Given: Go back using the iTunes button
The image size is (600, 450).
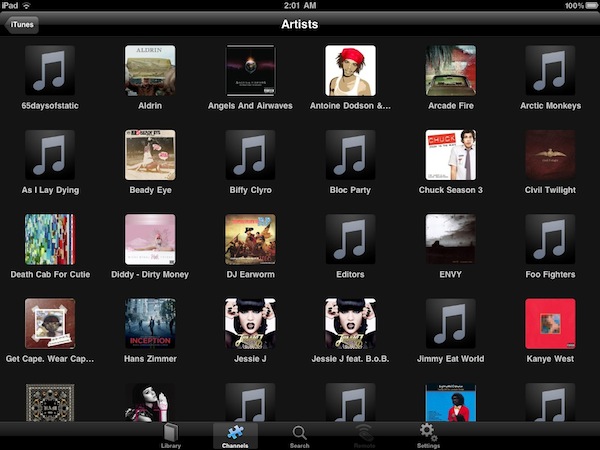Looking at the screenshot, I should pos(21,24).
